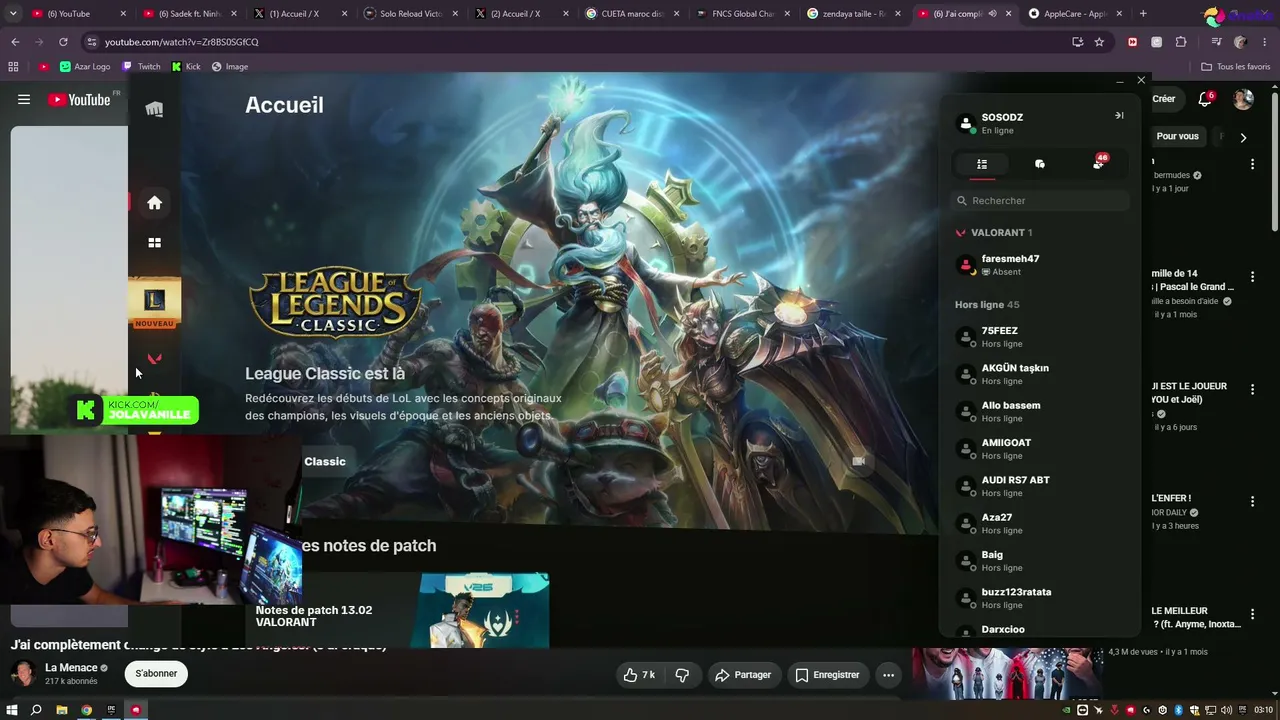Select offline friend AUDI RS7 ABT
The image size is (1280, 720).
point(1040,486)
